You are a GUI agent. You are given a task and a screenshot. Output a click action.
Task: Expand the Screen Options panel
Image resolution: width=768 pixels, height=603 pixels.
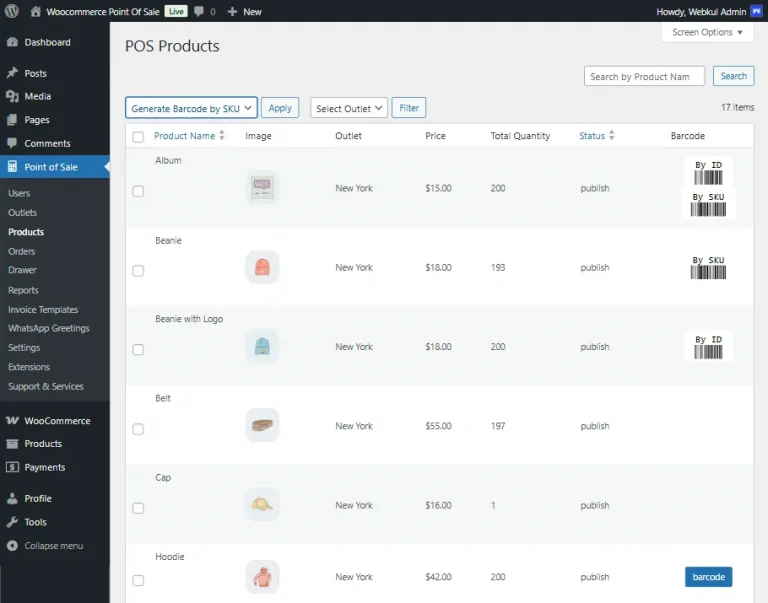coord(707,32)
